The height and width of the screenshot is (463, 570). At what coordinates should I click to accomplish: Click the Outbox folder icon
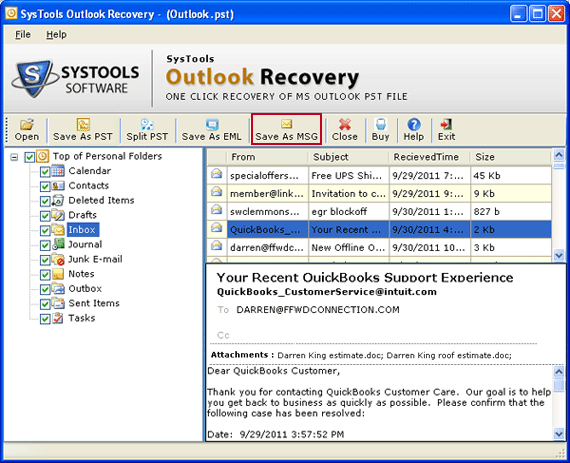(58, 289)
